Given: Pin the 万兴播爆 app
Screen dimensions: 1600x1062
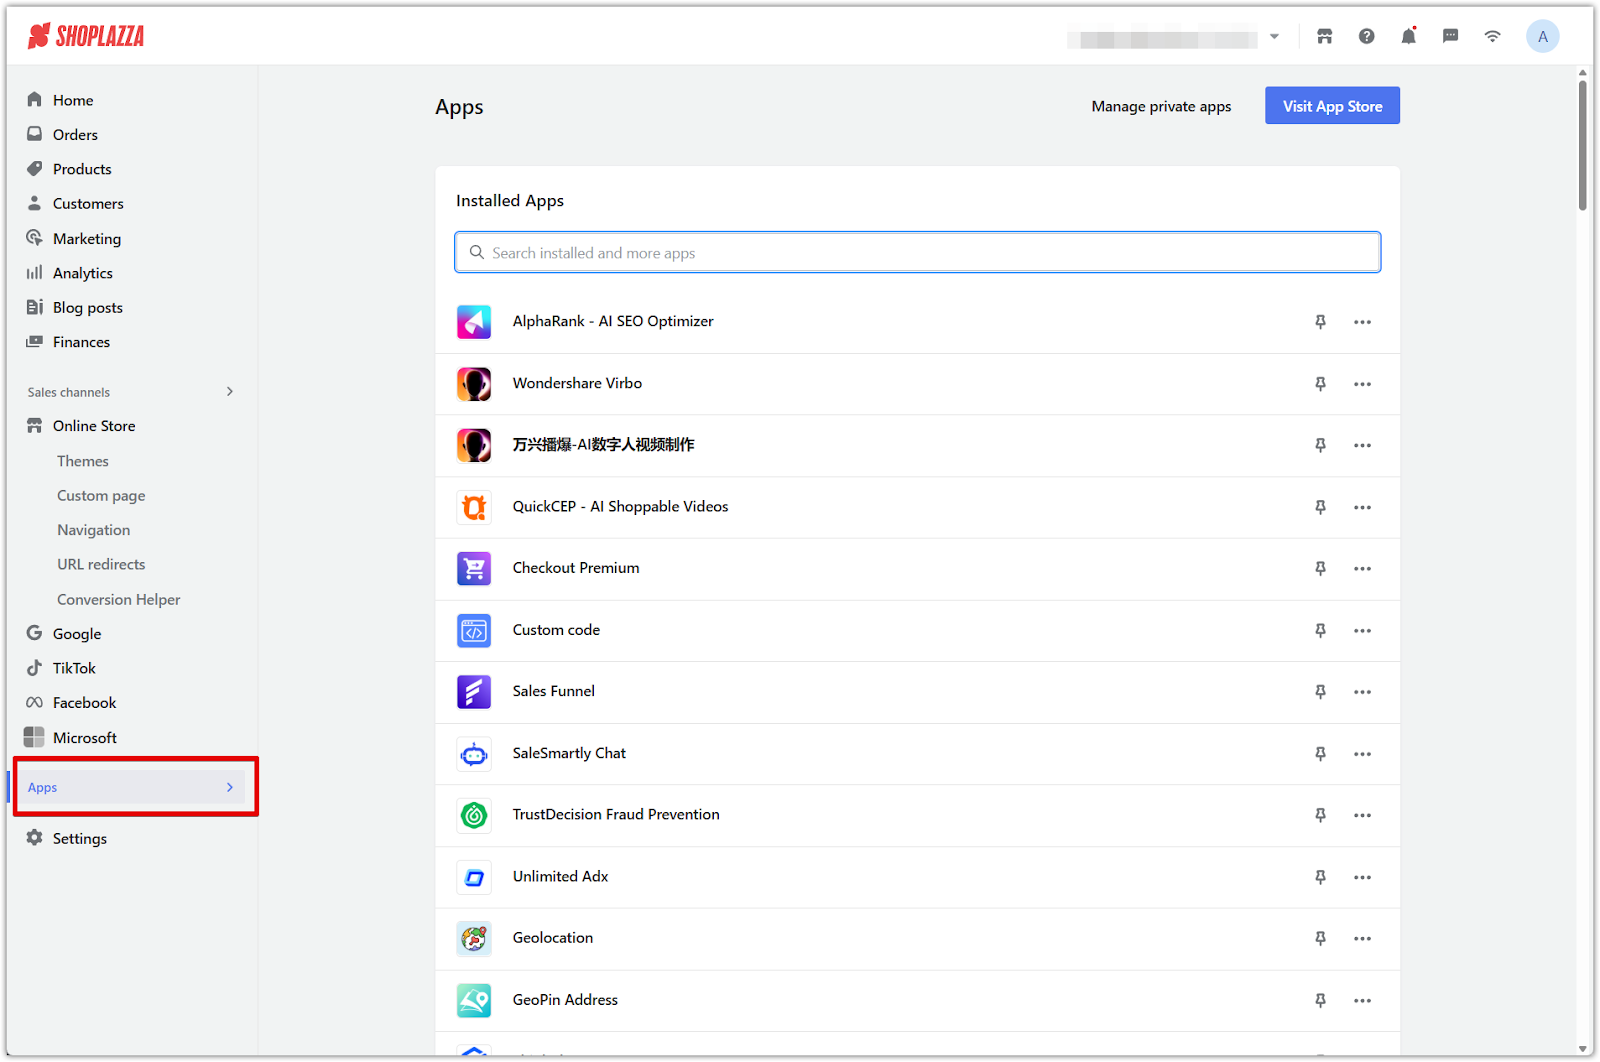Looking at the screenshot, I should point(1320,445).
